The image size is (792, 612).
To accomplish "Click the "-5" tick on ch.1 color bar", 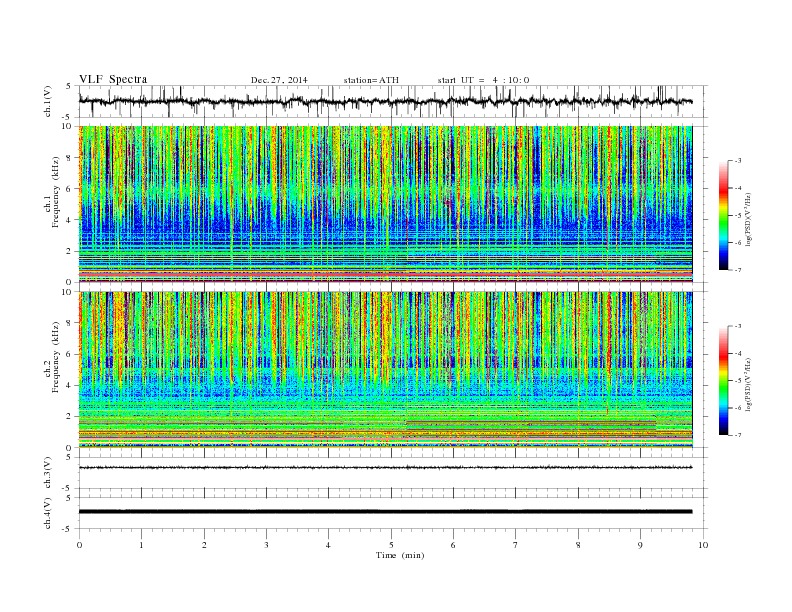I will (x=738, y=215).
